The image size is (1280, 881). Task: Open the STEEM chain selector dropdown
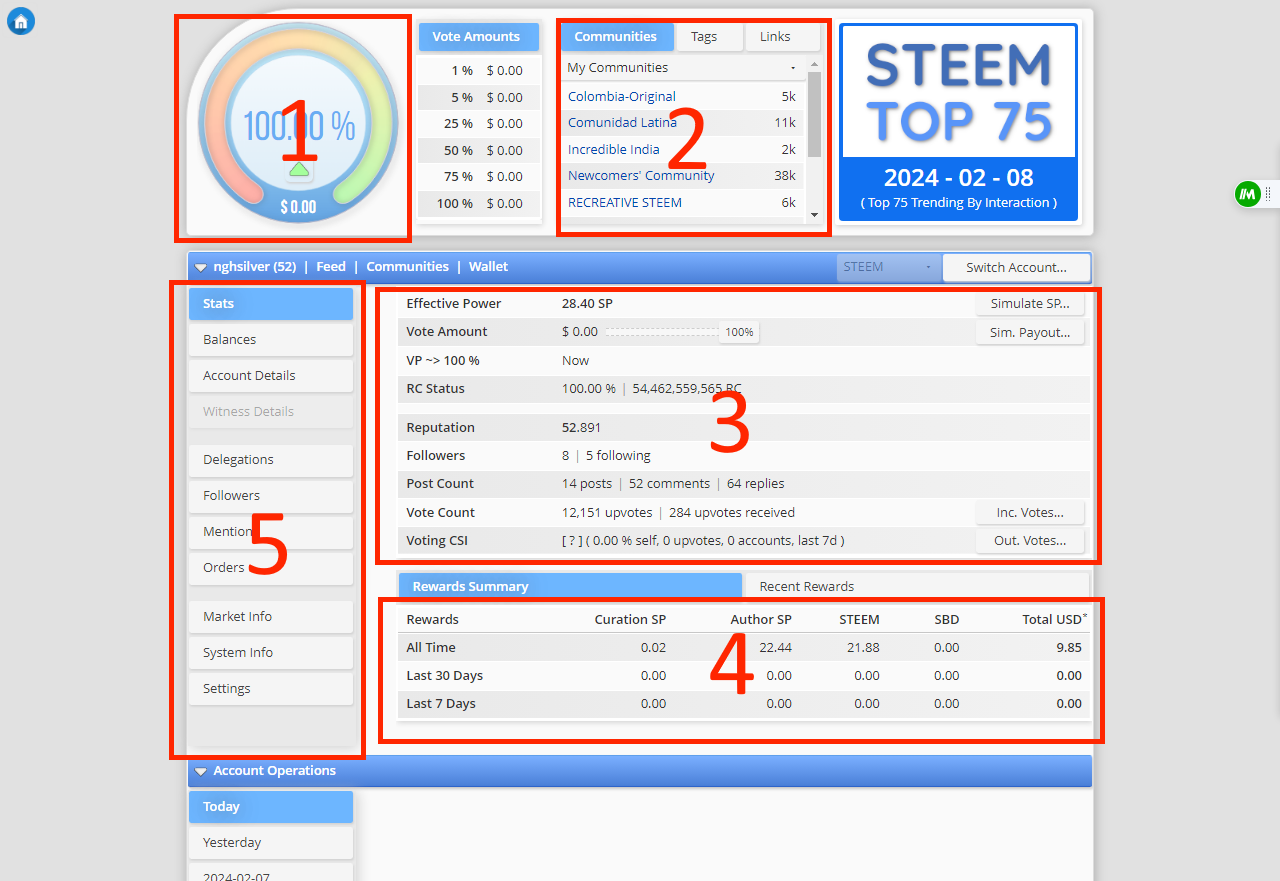point(888,267)
